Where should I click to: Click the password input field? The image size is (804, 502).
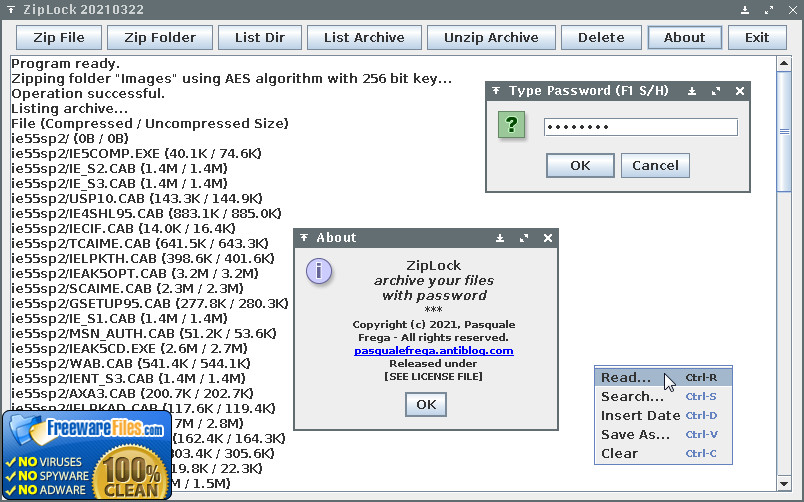coord(641,127)
